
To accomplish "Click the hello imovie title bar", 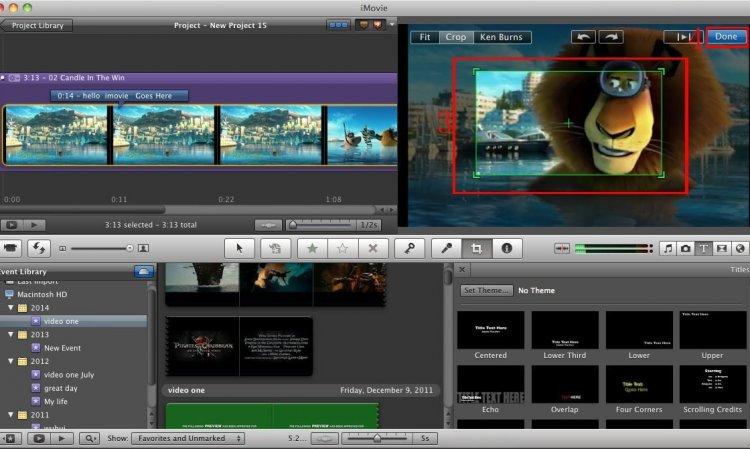I will click(119, 96).
